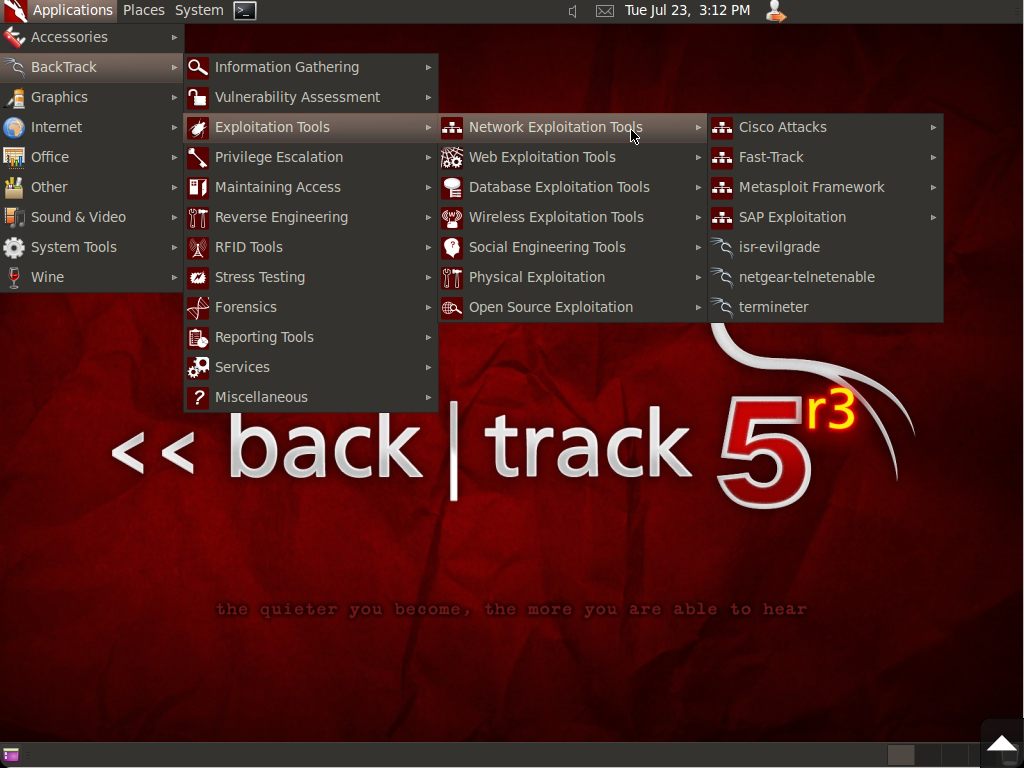The height and width of the screenshot is (768, 1024).
Task: Click the Sound & Video icon
Action: click(x=14, y=217)
